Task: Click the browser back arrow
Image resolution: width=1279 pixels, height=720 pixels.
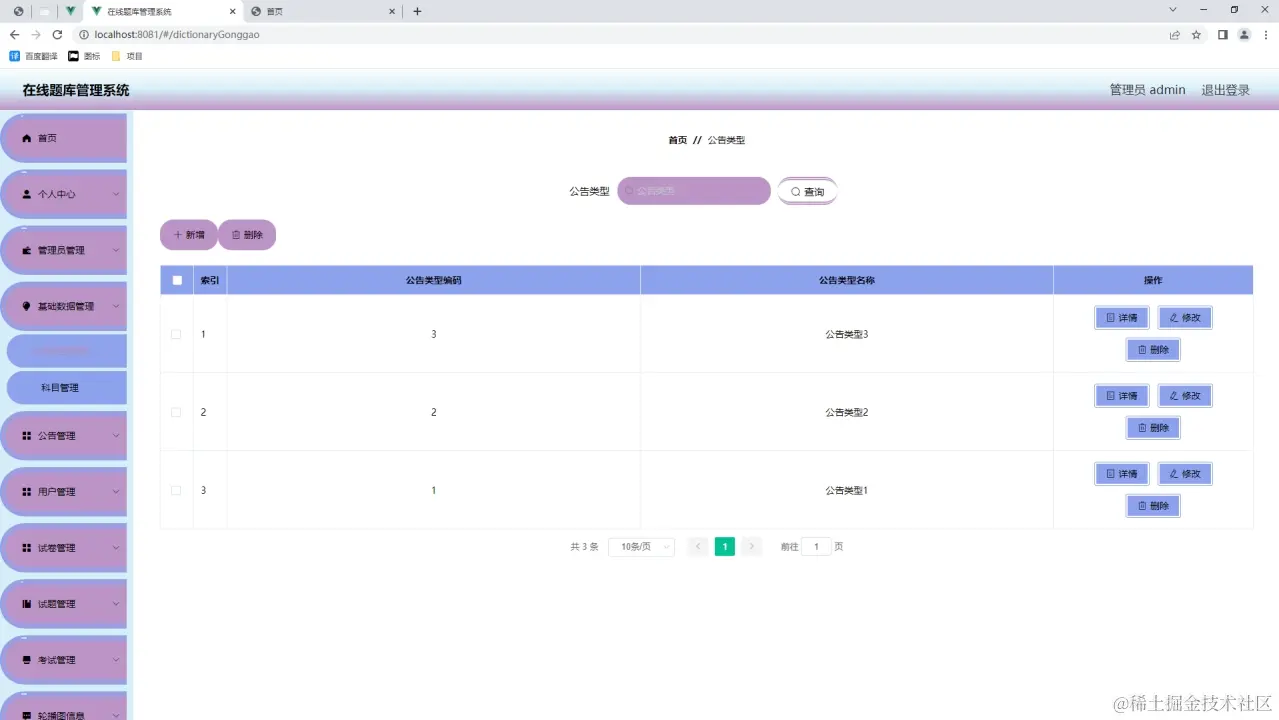Action: tap(14, 34)
